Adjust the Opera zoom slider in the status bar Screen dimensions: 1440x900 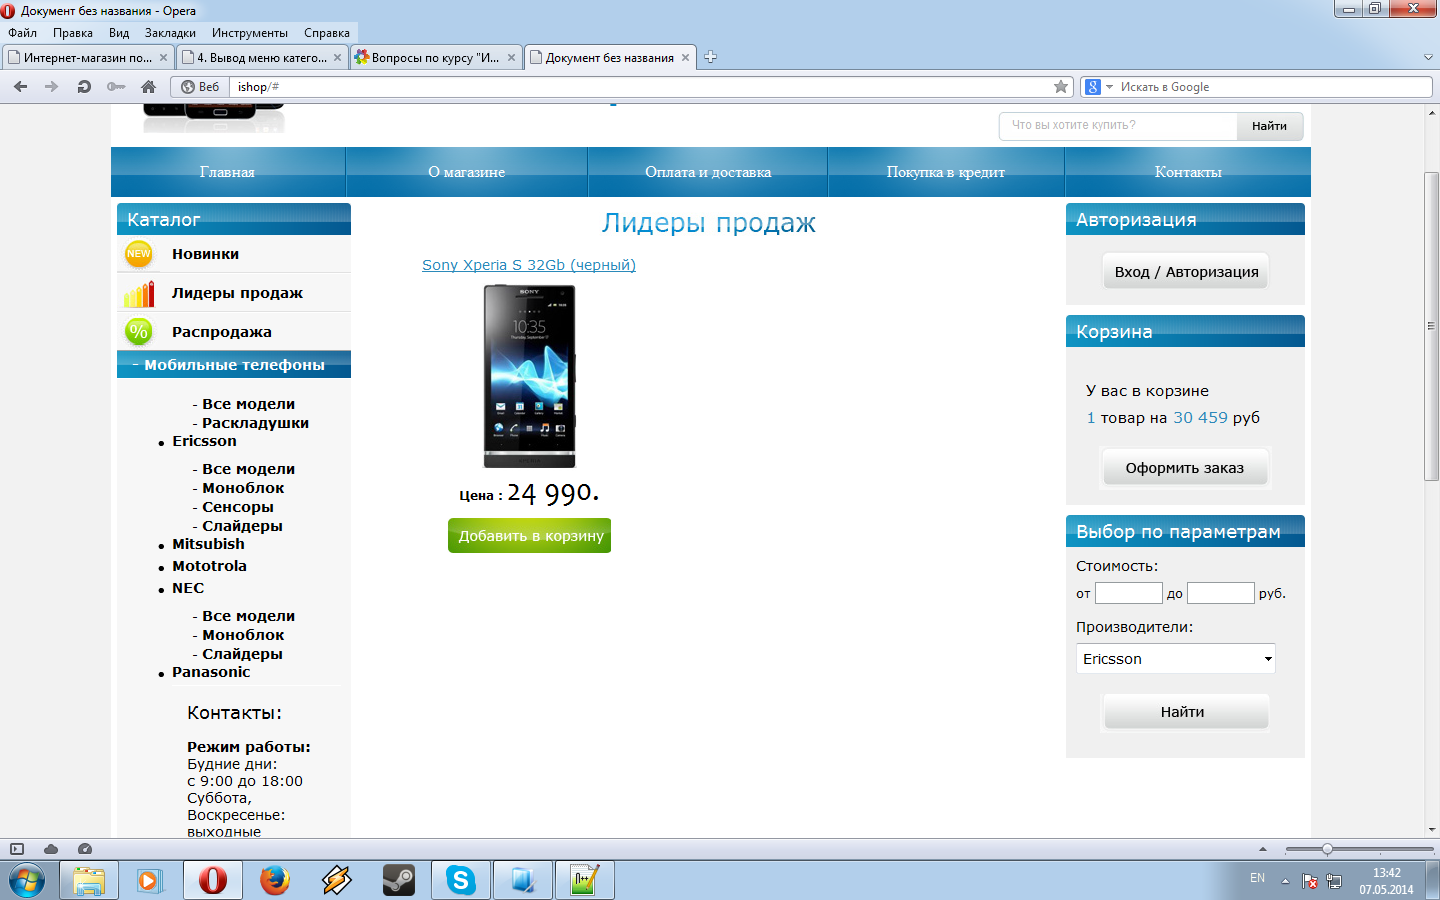(x=1327, y=849)
